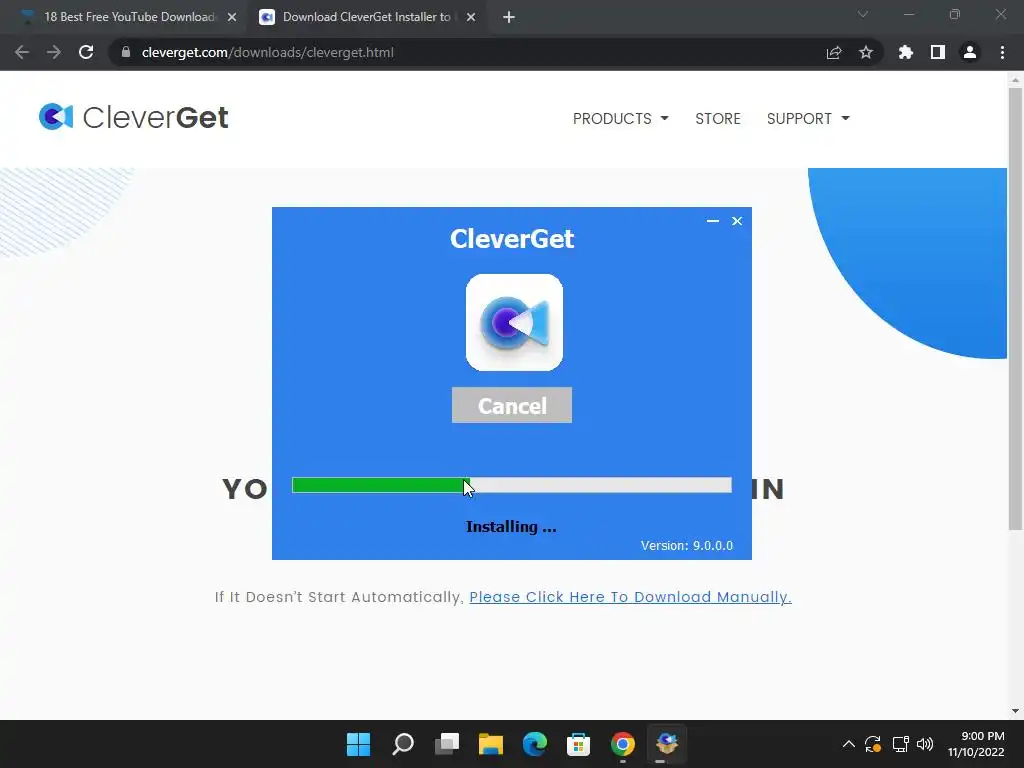Click the CleverGet app icon in installer
The width and height of the screenshot is (1024, 768).
514,323
